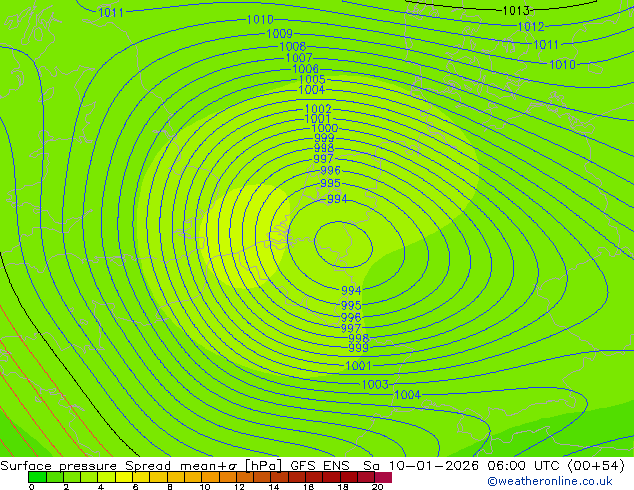Click the legend scale number 14

(x=274, y=487)
